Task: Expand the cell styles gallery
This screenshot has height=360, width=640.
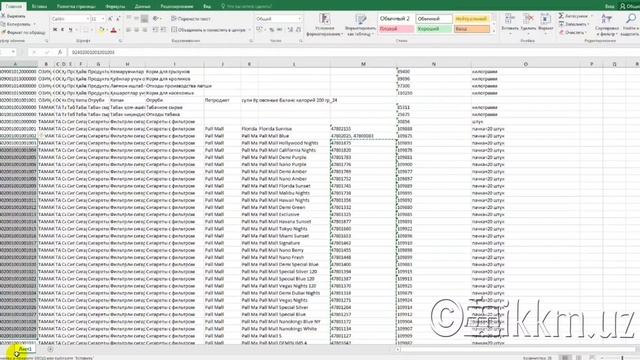Action: (494, 31)
